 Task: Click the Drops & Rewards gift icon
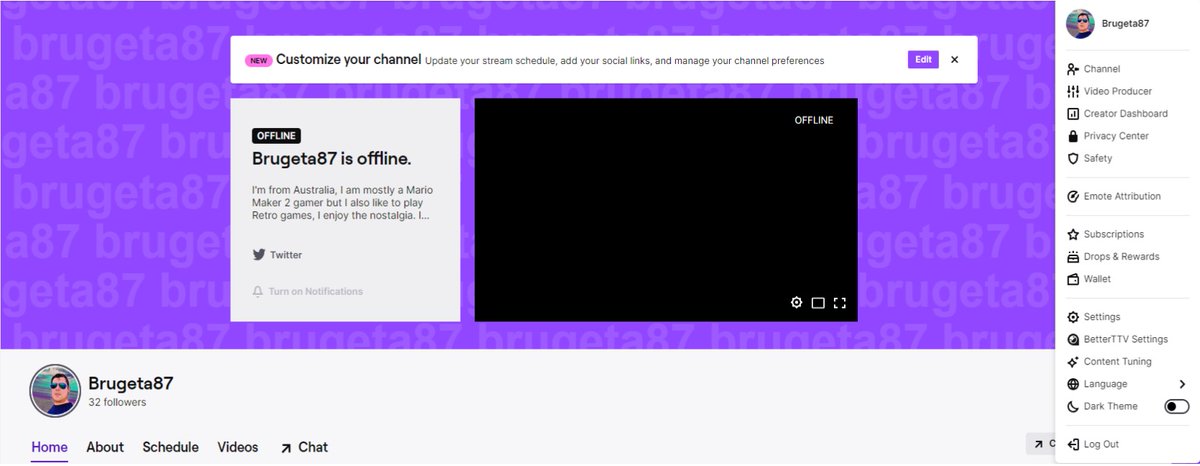coord(1073,257)
